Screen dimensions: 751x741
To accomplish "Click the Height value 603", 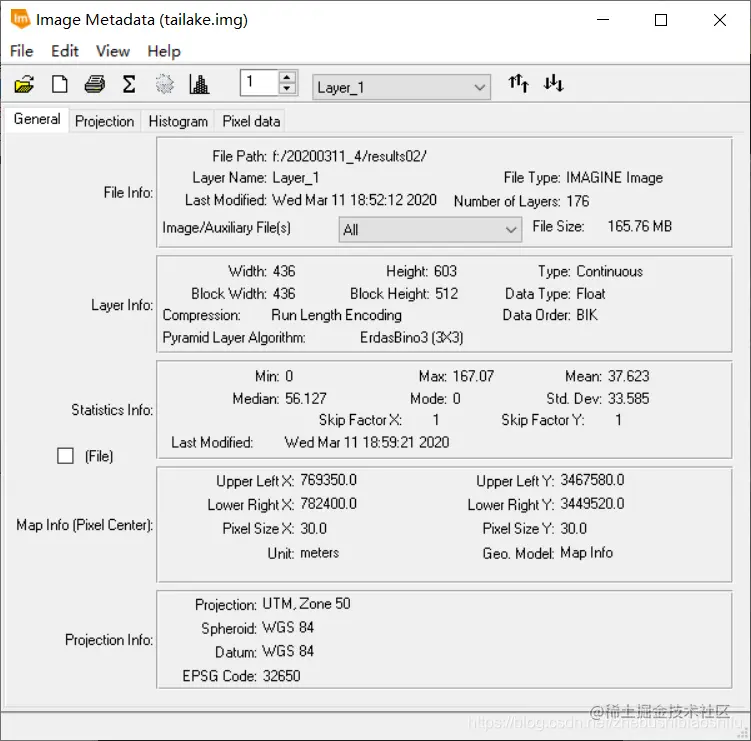I will [x=445, y=271].
